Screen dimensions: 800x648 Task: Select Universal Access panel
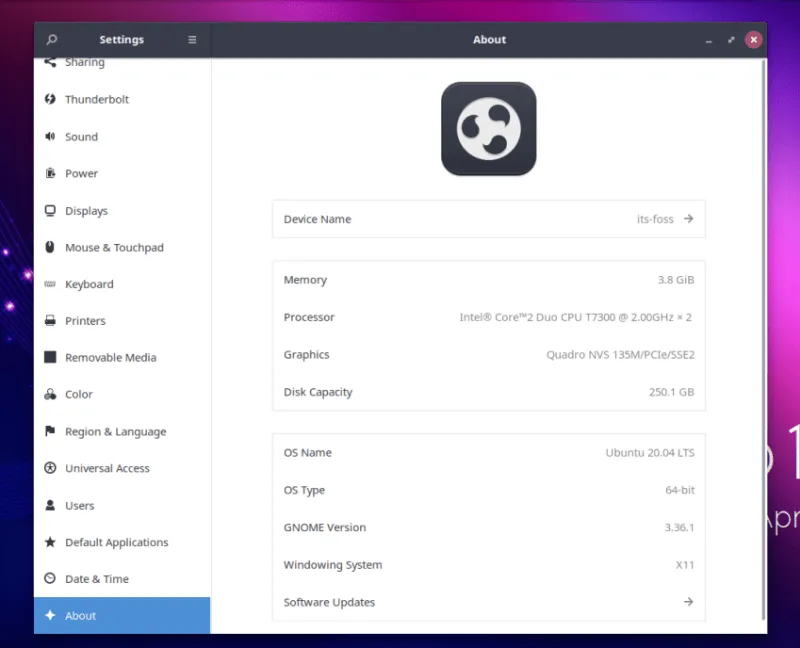coord(122,468)
